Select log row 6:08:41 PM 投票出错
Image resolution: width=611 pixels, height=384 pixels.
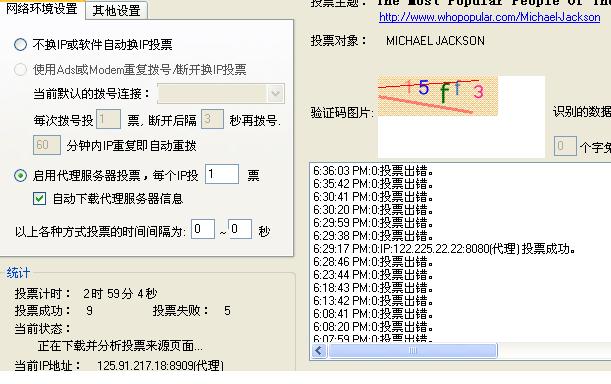tap(373, 314)
